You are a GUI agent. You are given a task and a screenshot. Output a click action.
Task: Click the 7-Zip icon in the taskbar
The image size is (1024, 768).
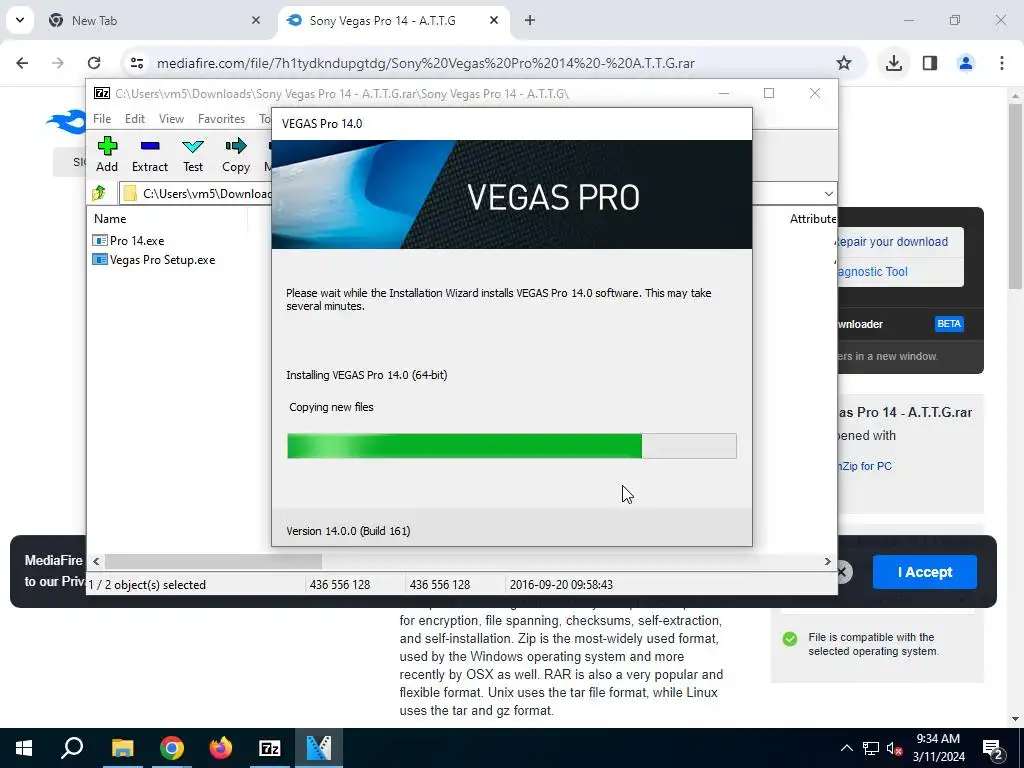tap(270, 748)
